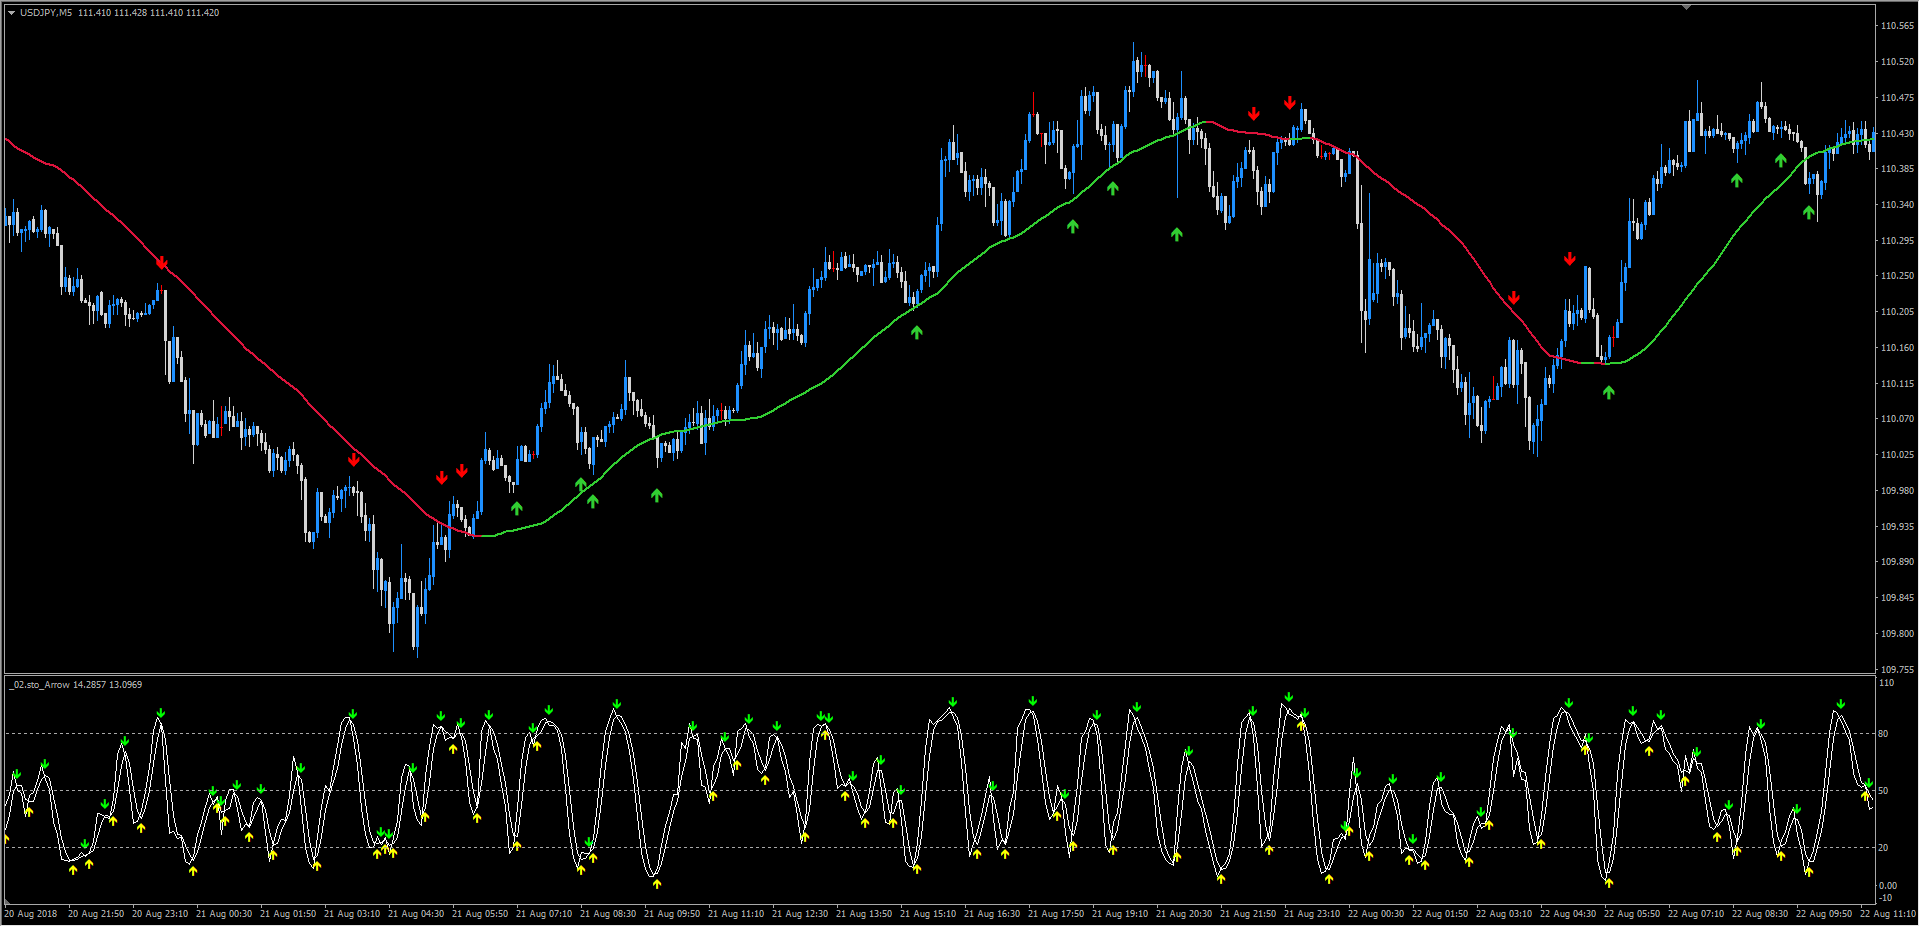Click price scale label 110.025
The width and height of the screenshot is (1920, 927).
tap(1897, 455)
